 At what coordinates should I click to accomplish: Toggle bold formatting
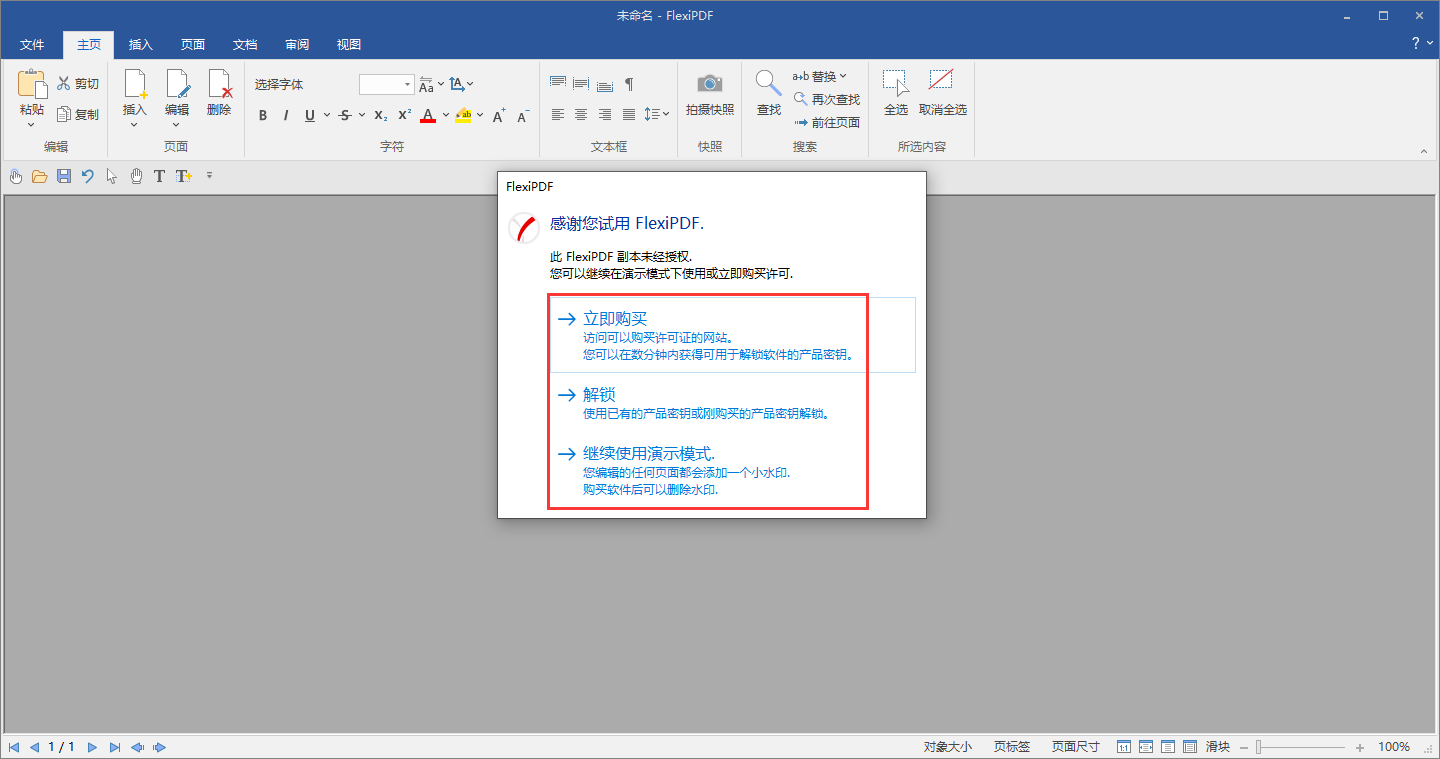tap(263, 115)
